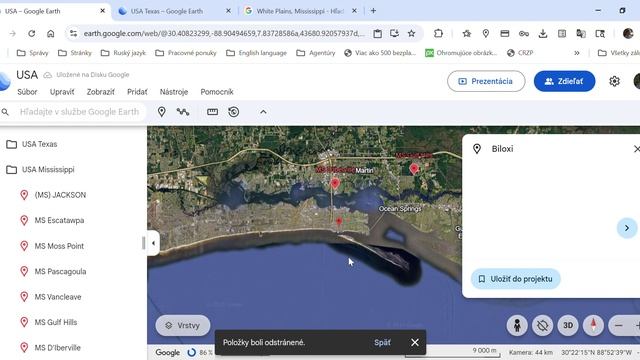Open the Agentúry bookmarks folder
This screenshot has height=360, width=640.
pyautogui.click(x=316, y=53)
